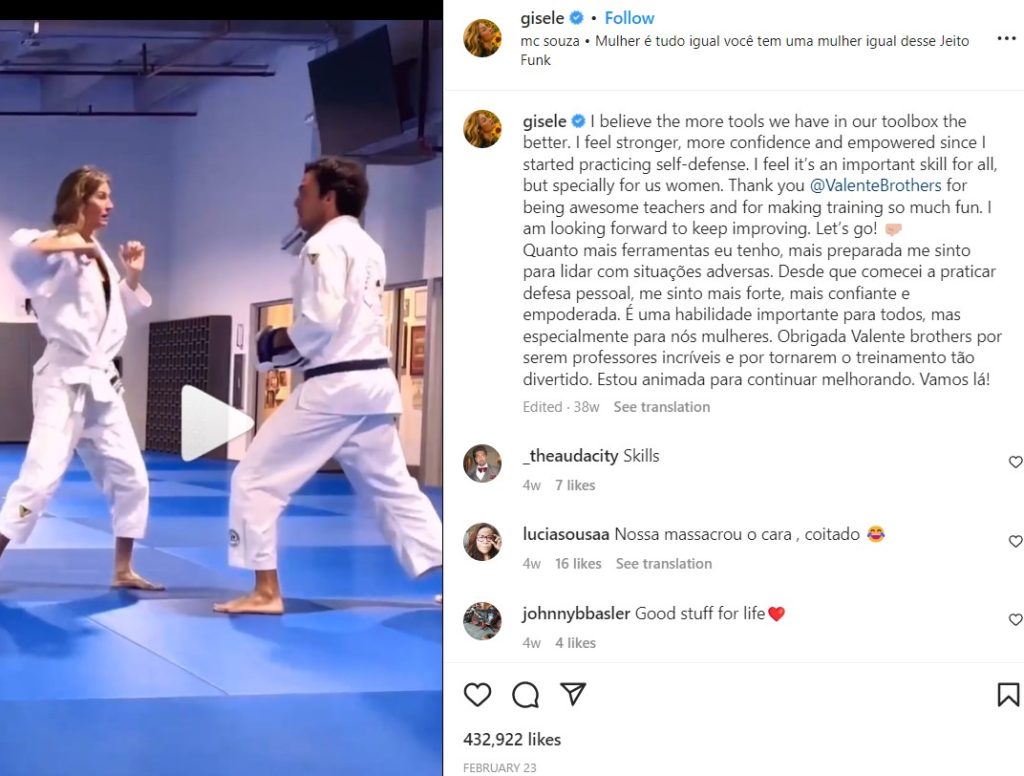The height and width of the screenshot is (776, 1024).
Task: Like johnnybbasler's comment heart
Action: [x=1016, y=619]
